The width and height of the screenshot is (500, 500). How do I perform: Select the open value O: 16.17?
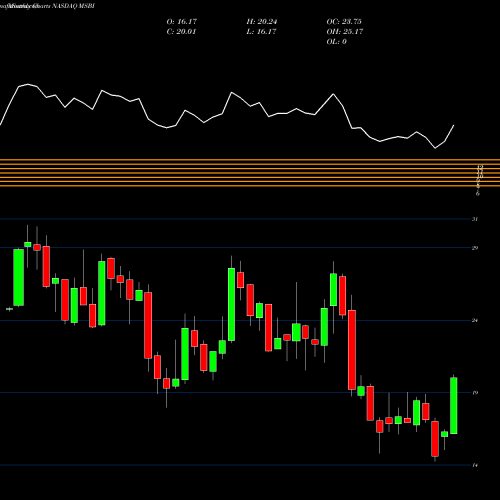[182, 22]
